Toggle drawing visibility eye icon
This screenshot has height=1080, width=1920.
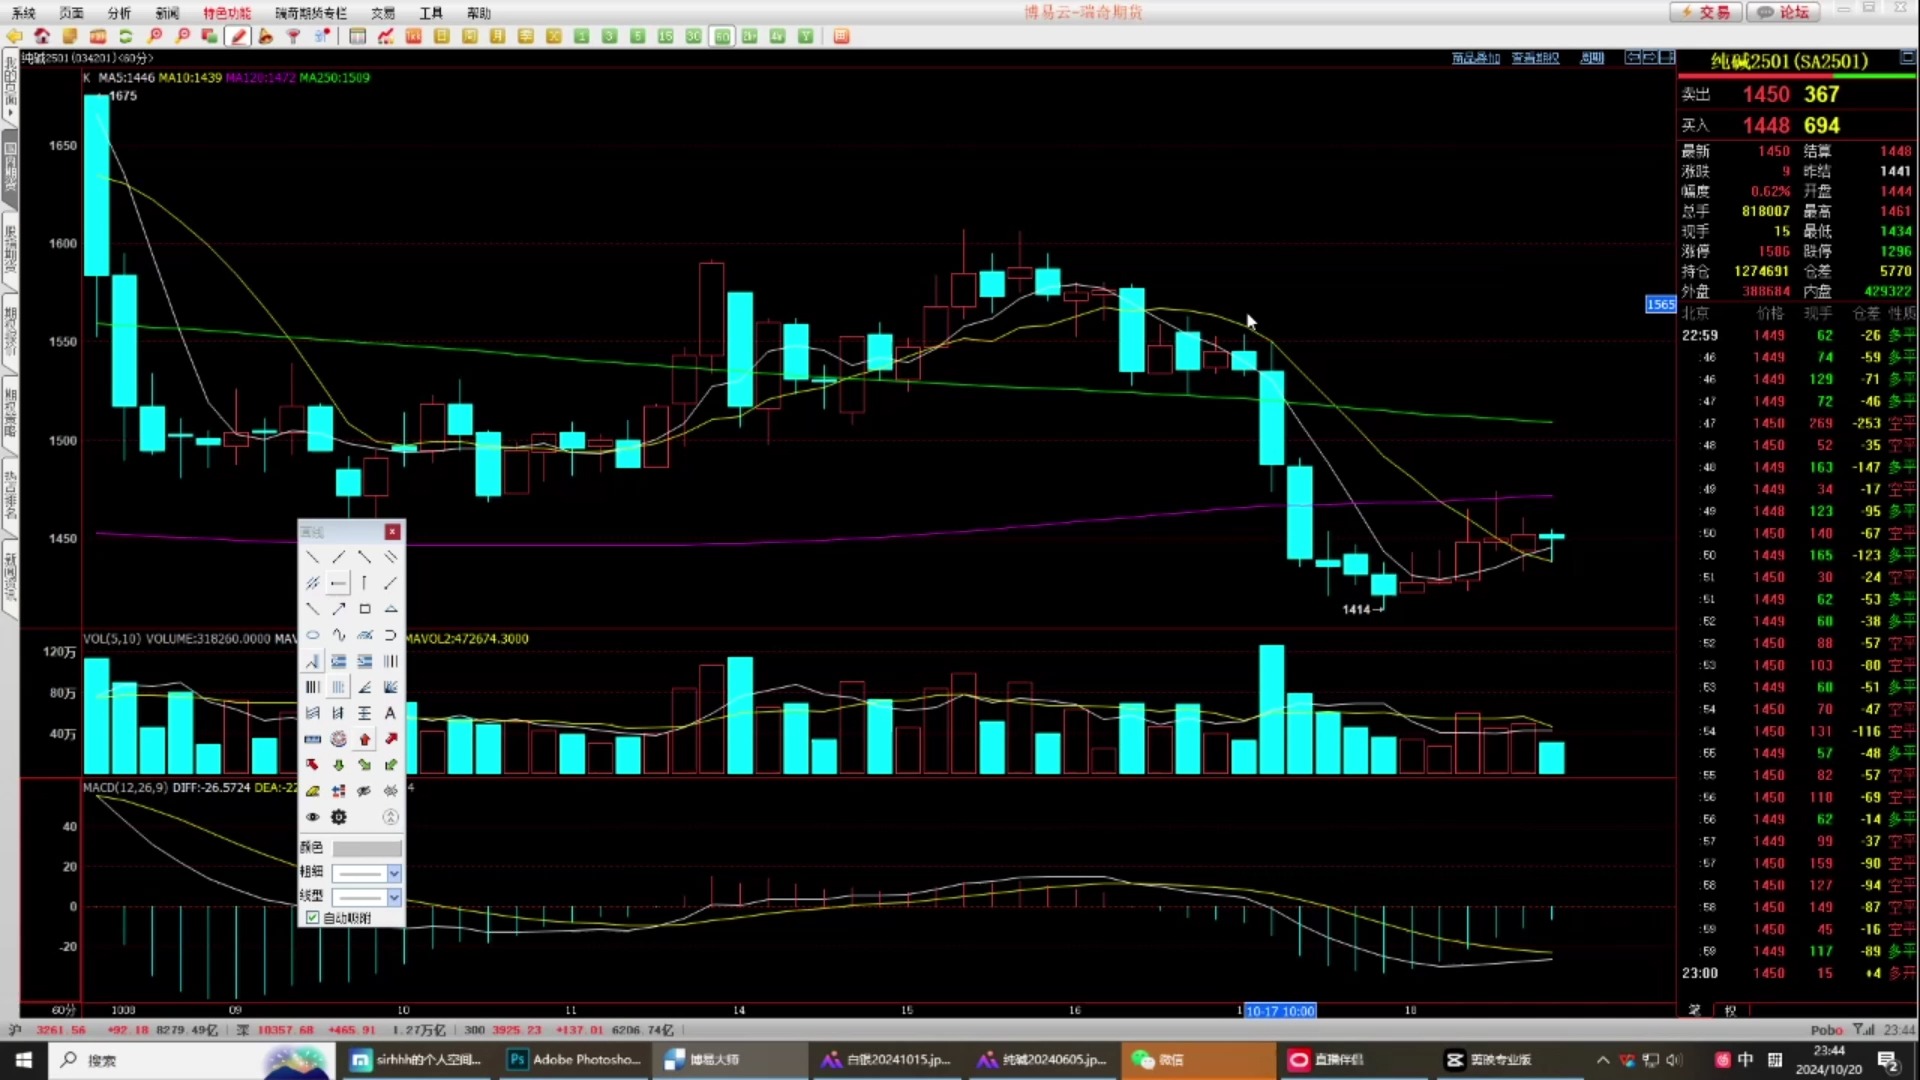pos(313,817)
